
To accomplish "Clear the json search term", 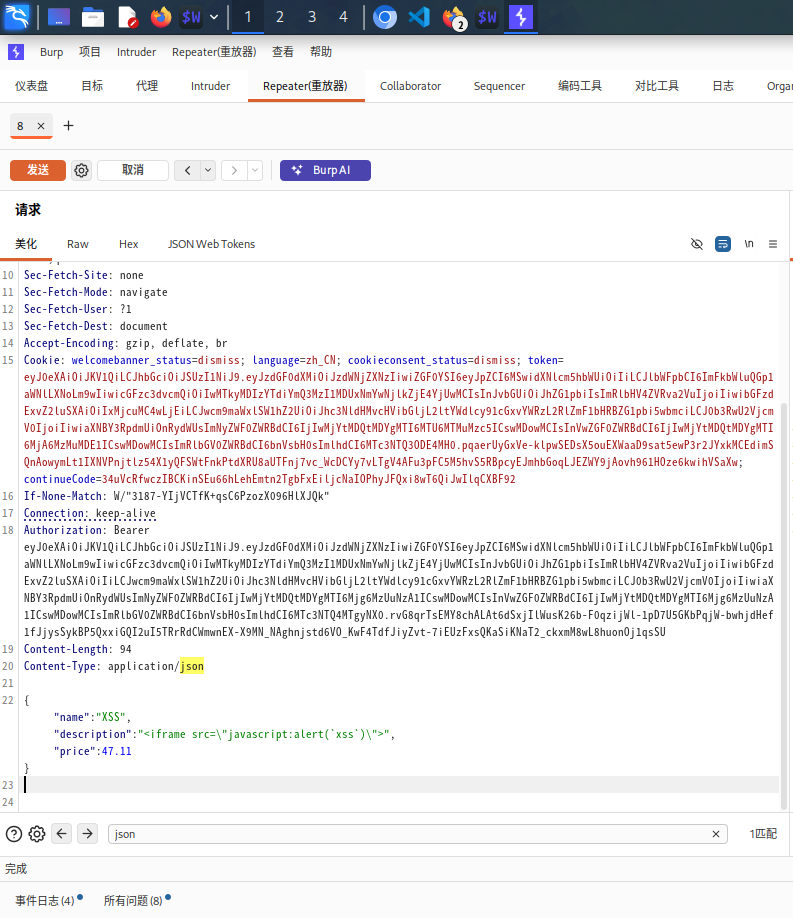I will tap(716, 834).
